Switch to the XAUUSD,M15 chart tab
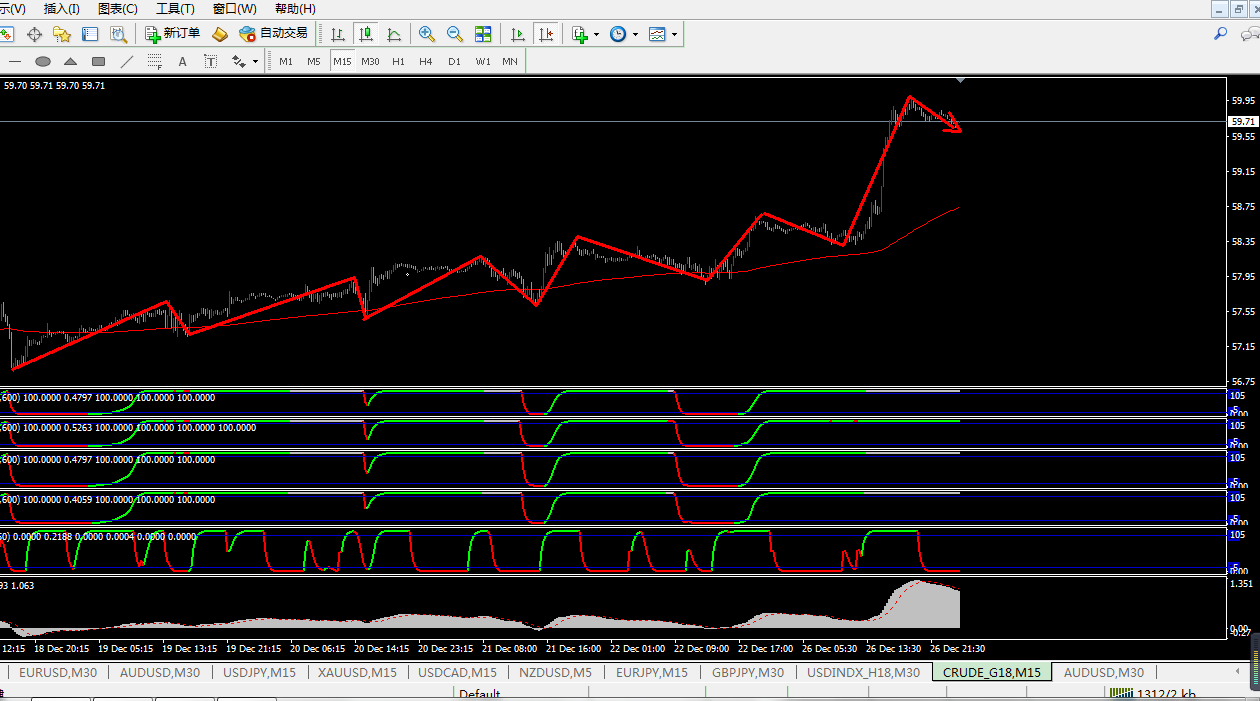 click(357, 673)
